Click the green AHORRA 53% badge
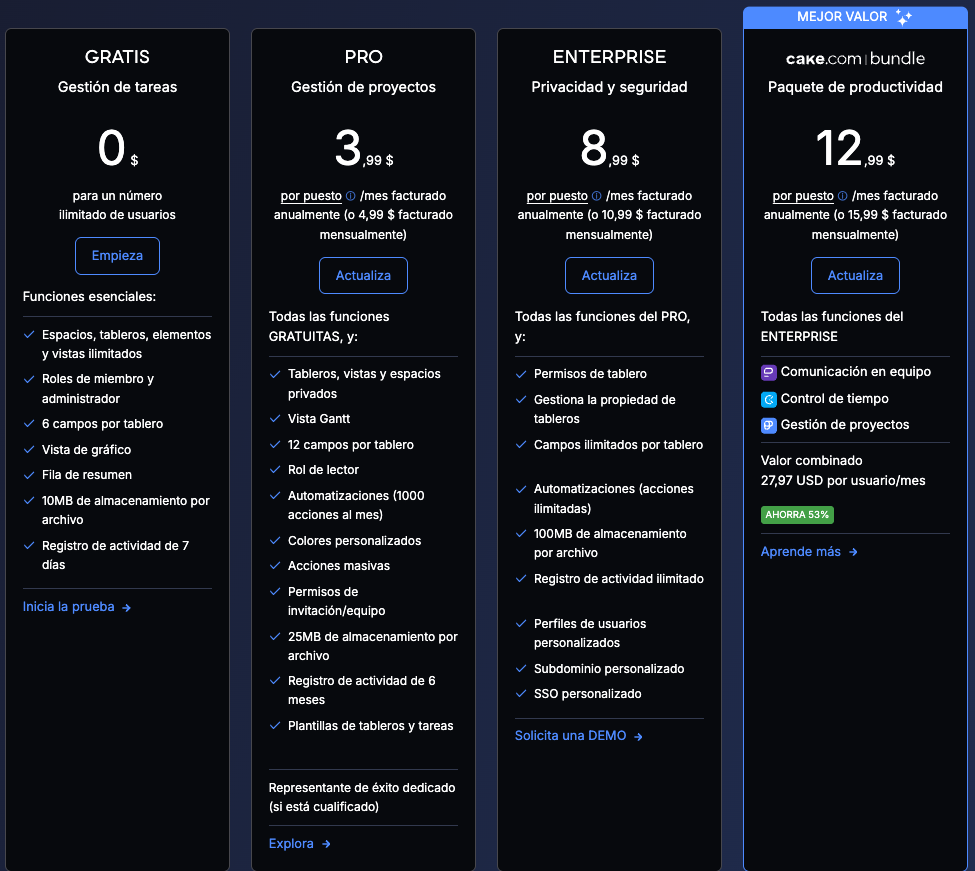975x871 pixels. click(x=797, y=515)
